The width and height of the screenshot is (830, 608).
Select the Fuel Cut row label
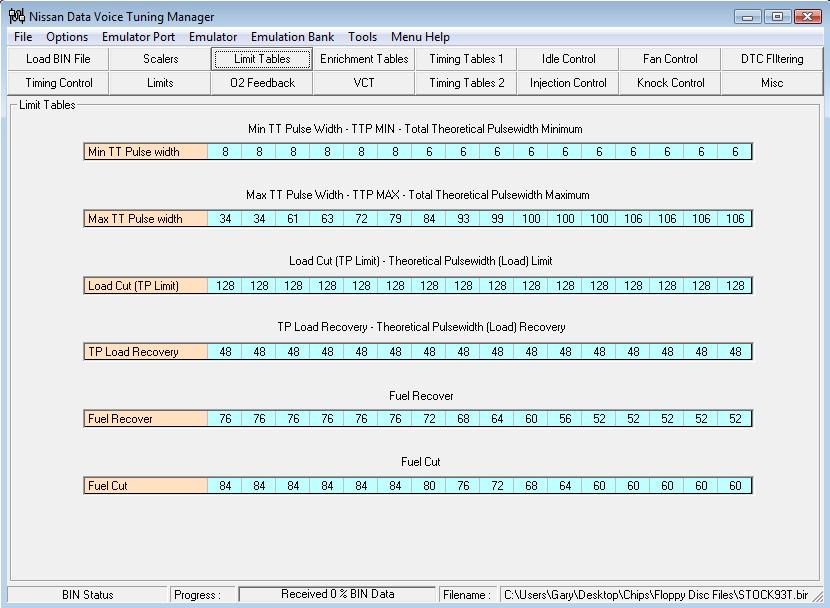pos(146,486)
